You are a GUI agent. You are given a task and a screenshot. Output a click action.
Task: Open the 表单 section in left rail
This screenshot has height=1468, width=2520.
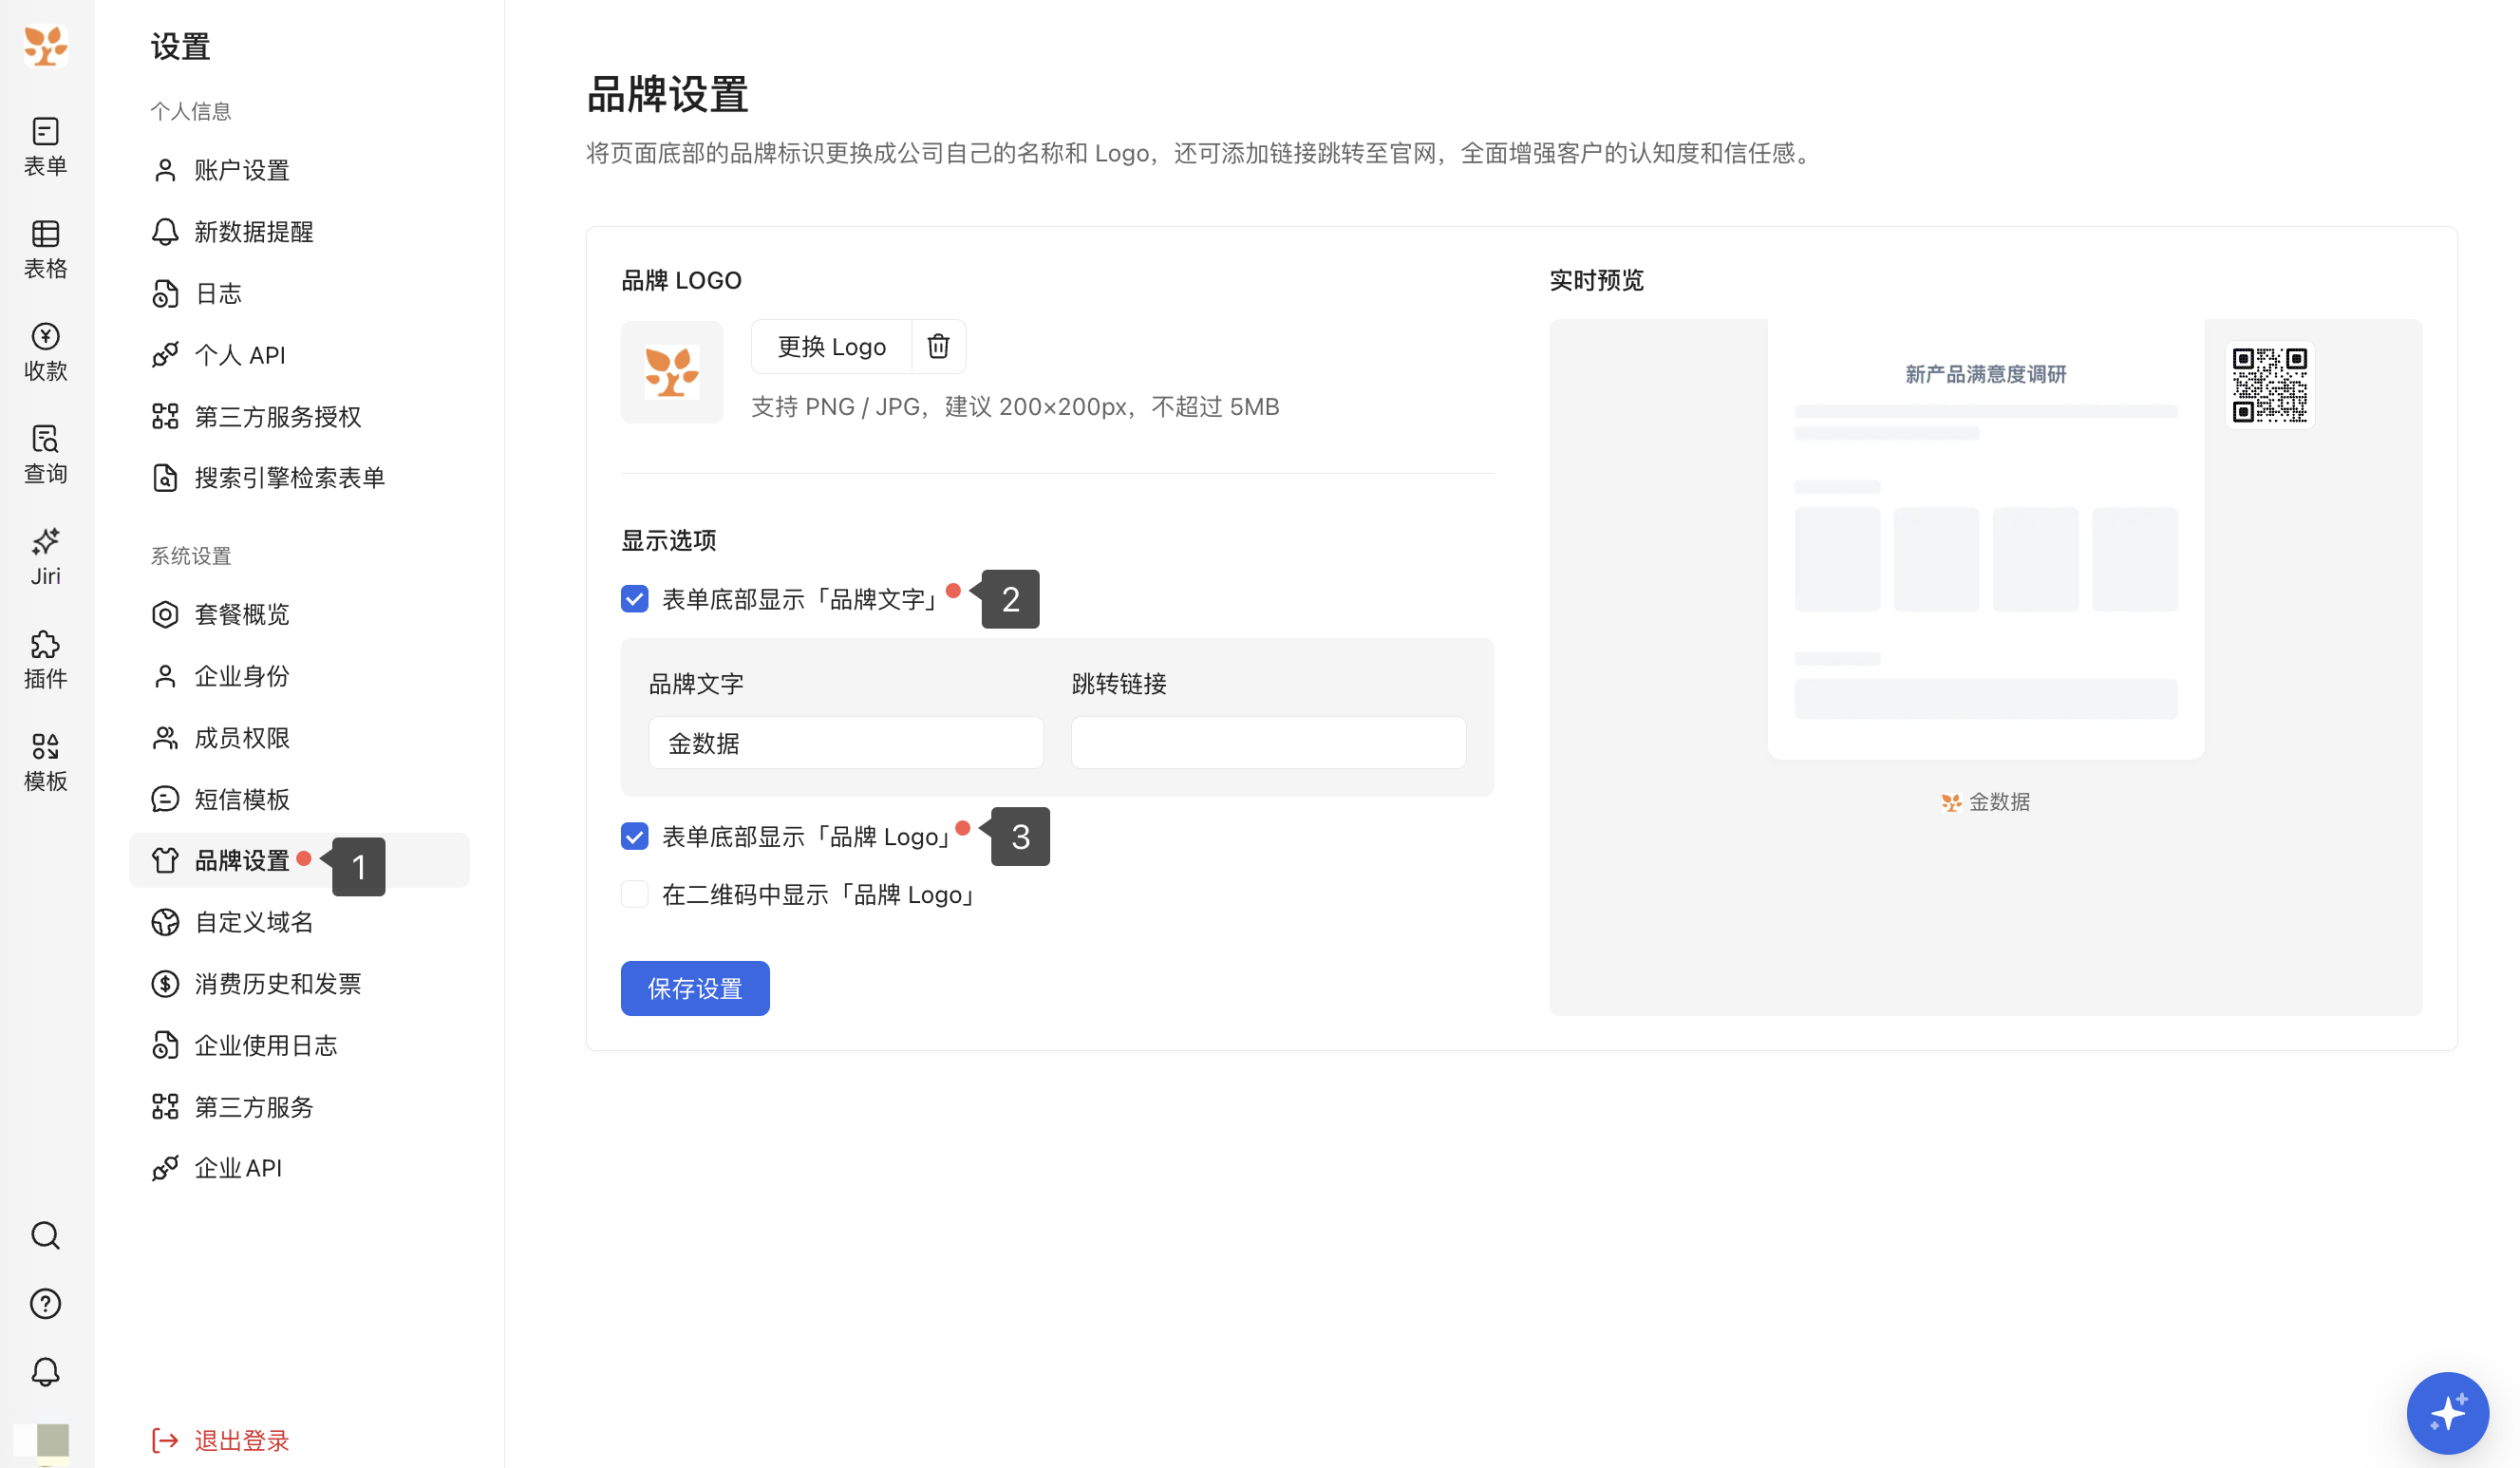click(45, 146)
